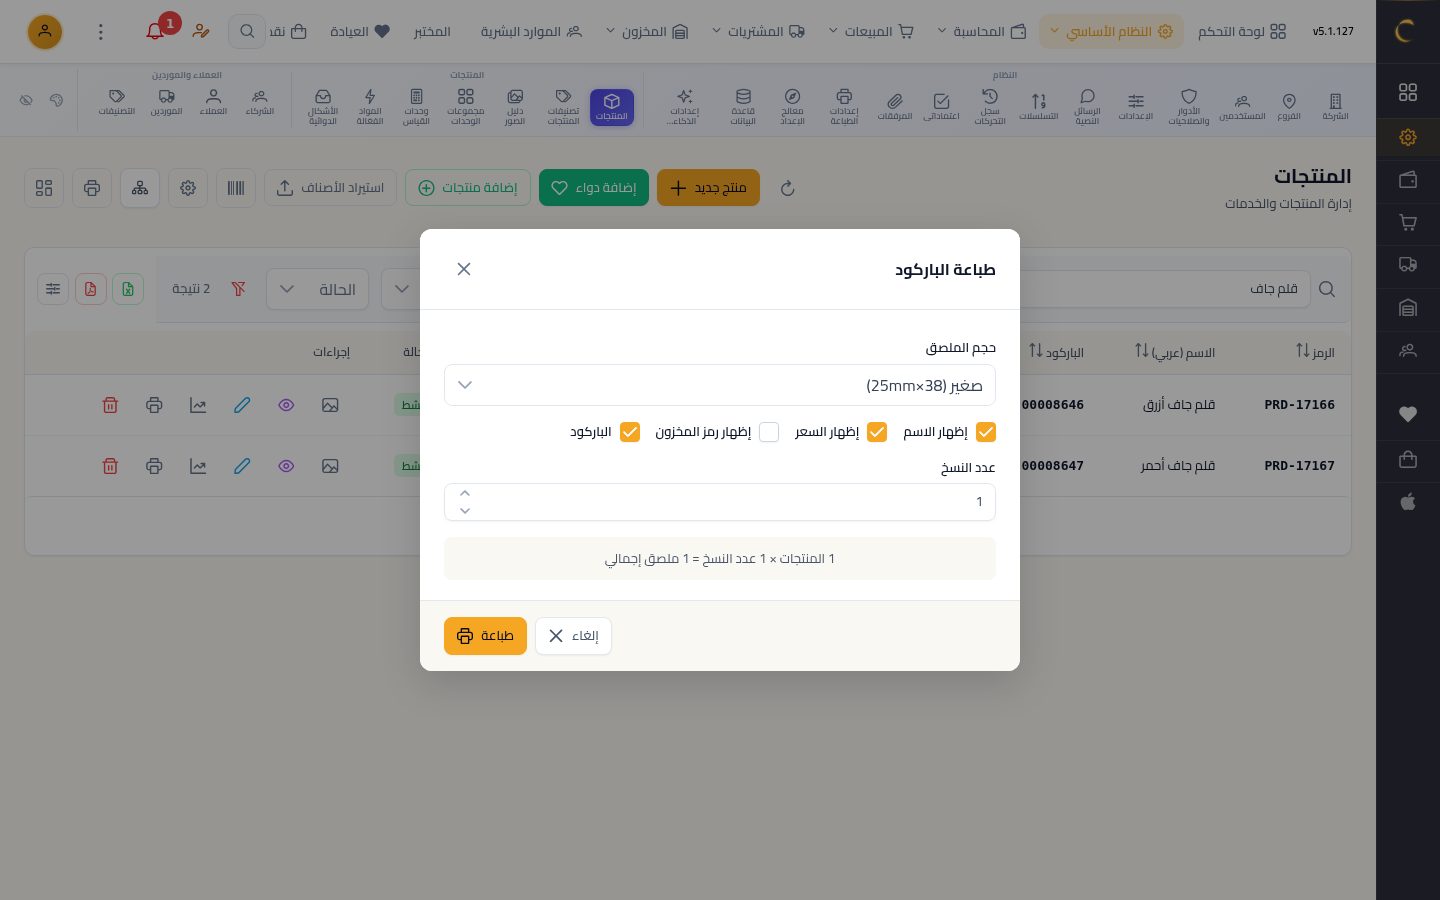Increase the عدد النسخ copy count with the up arrow
The height and width of the screenshot is (900, 1440).
465,493
